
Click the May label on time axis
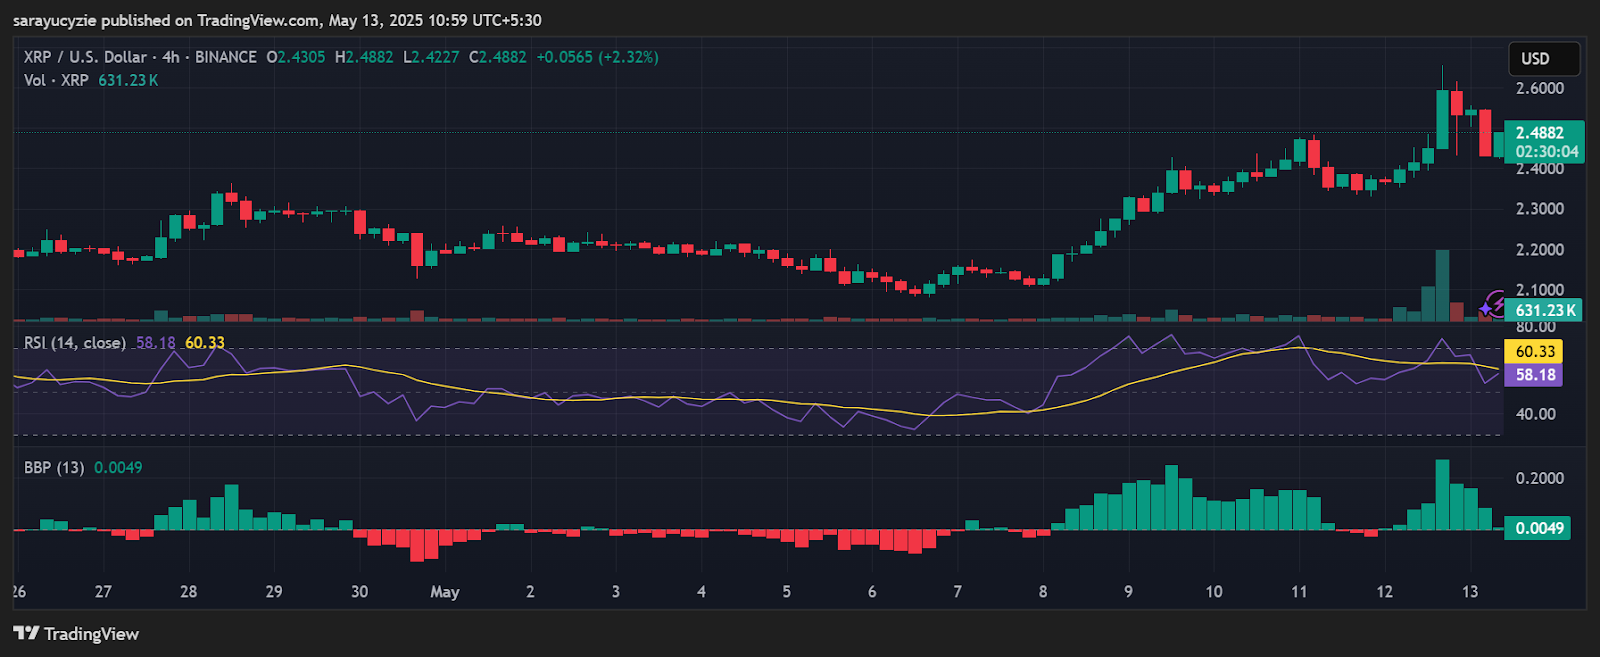coord(445,592)
